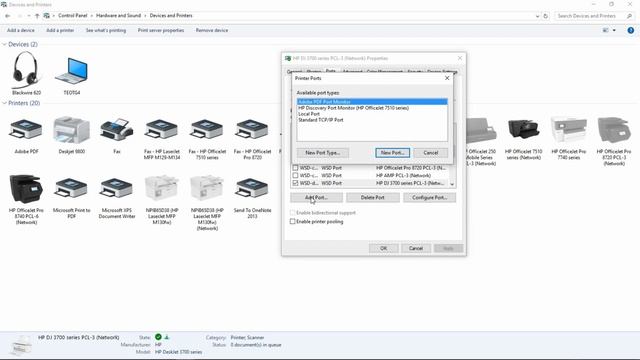Screen dimensions: 640x360
Task: Select the Microsoft Print to PDF printer
Action: tap(71, 198)
